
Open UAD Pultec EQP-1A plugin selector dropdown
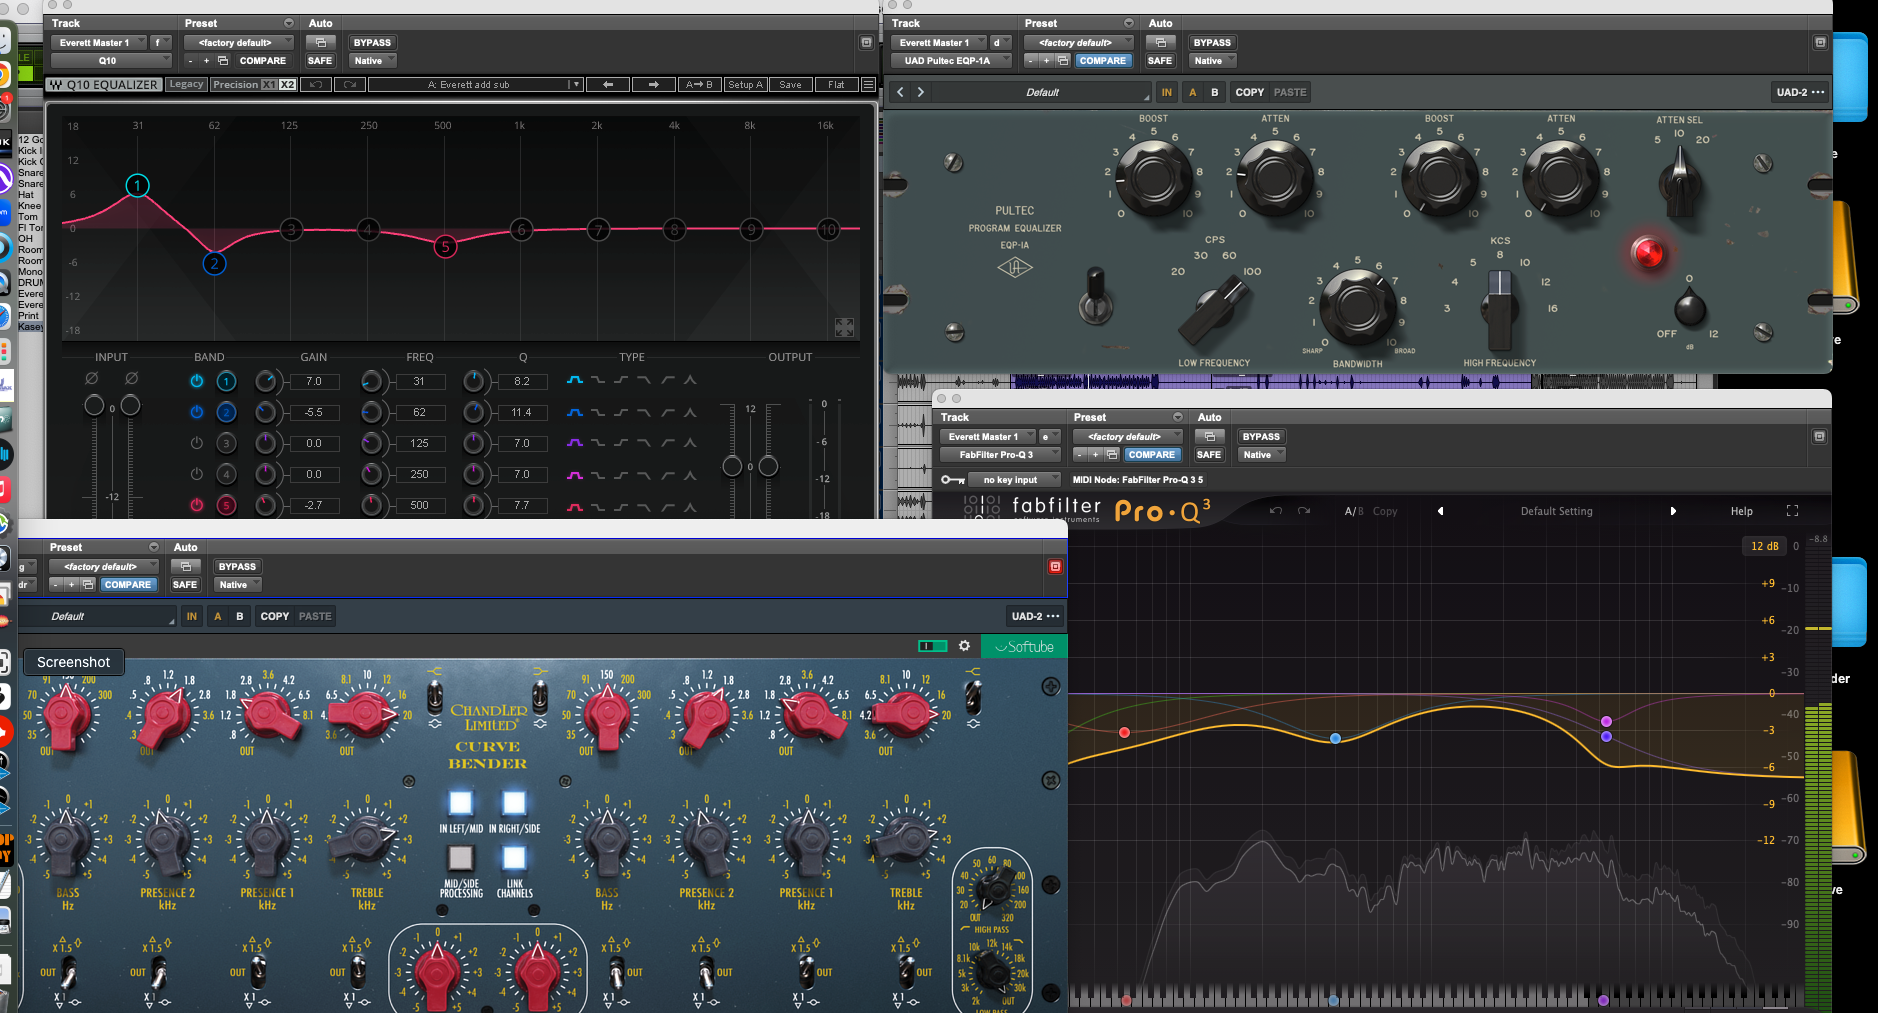(x=953, y=61)
